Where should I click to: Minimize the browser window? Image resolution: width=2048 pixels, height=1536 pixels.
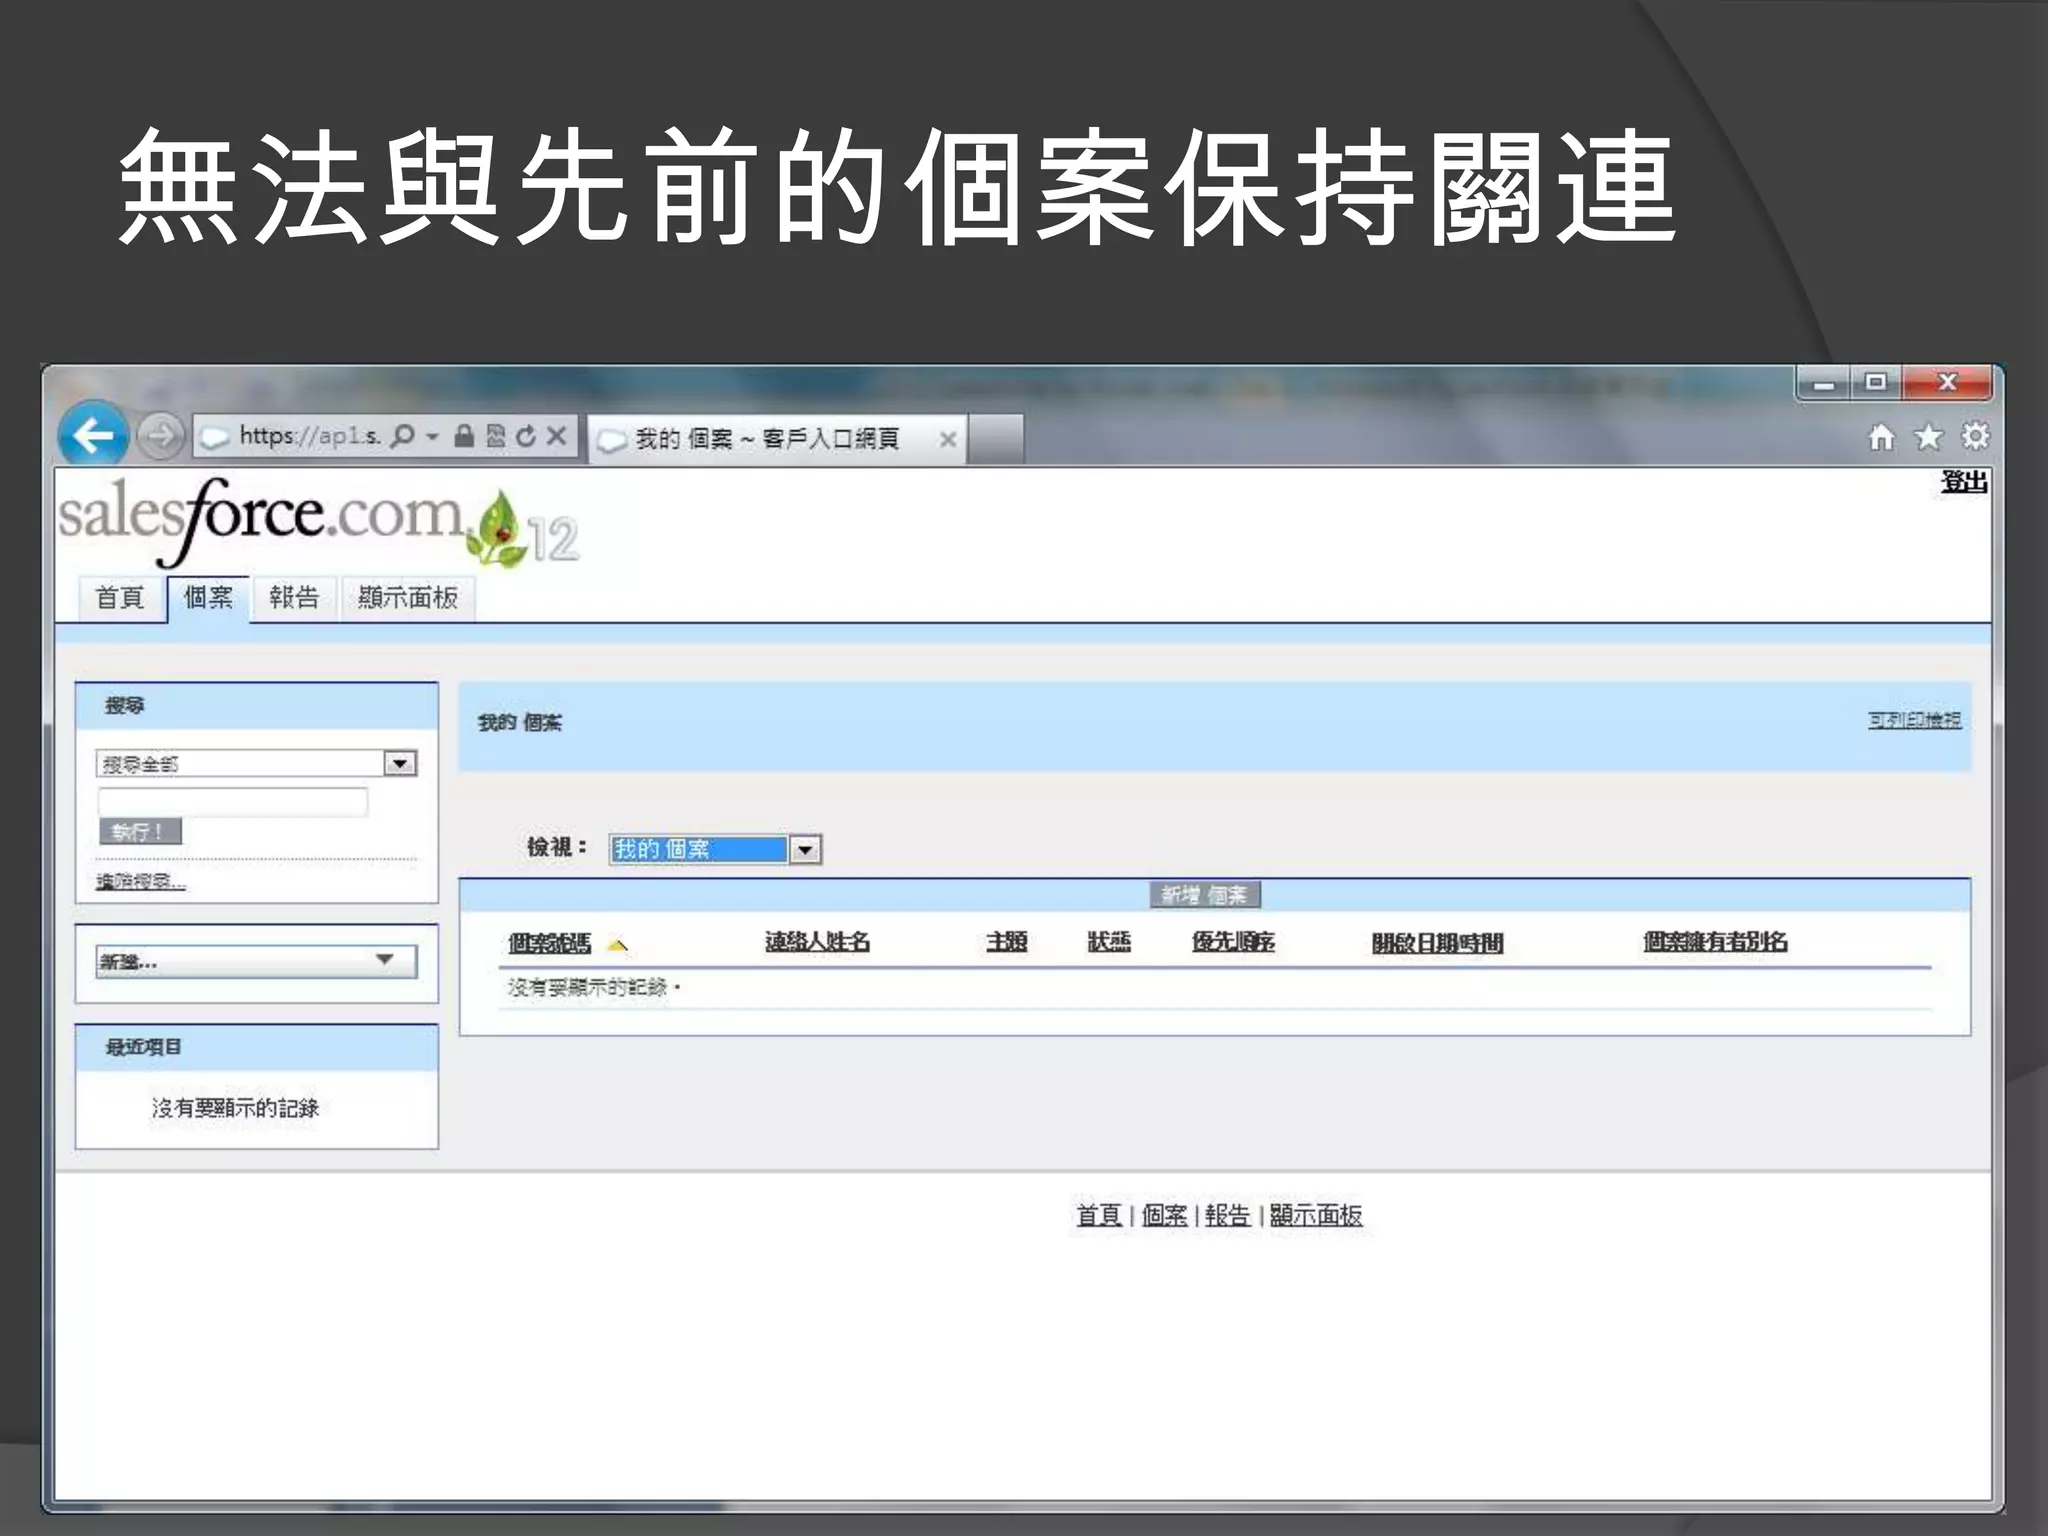1825,383
